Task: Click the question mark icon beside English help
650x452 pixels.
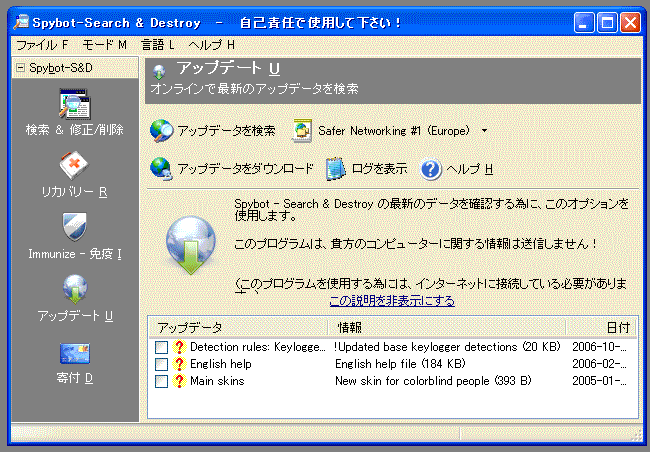Action: coord(179,364)
